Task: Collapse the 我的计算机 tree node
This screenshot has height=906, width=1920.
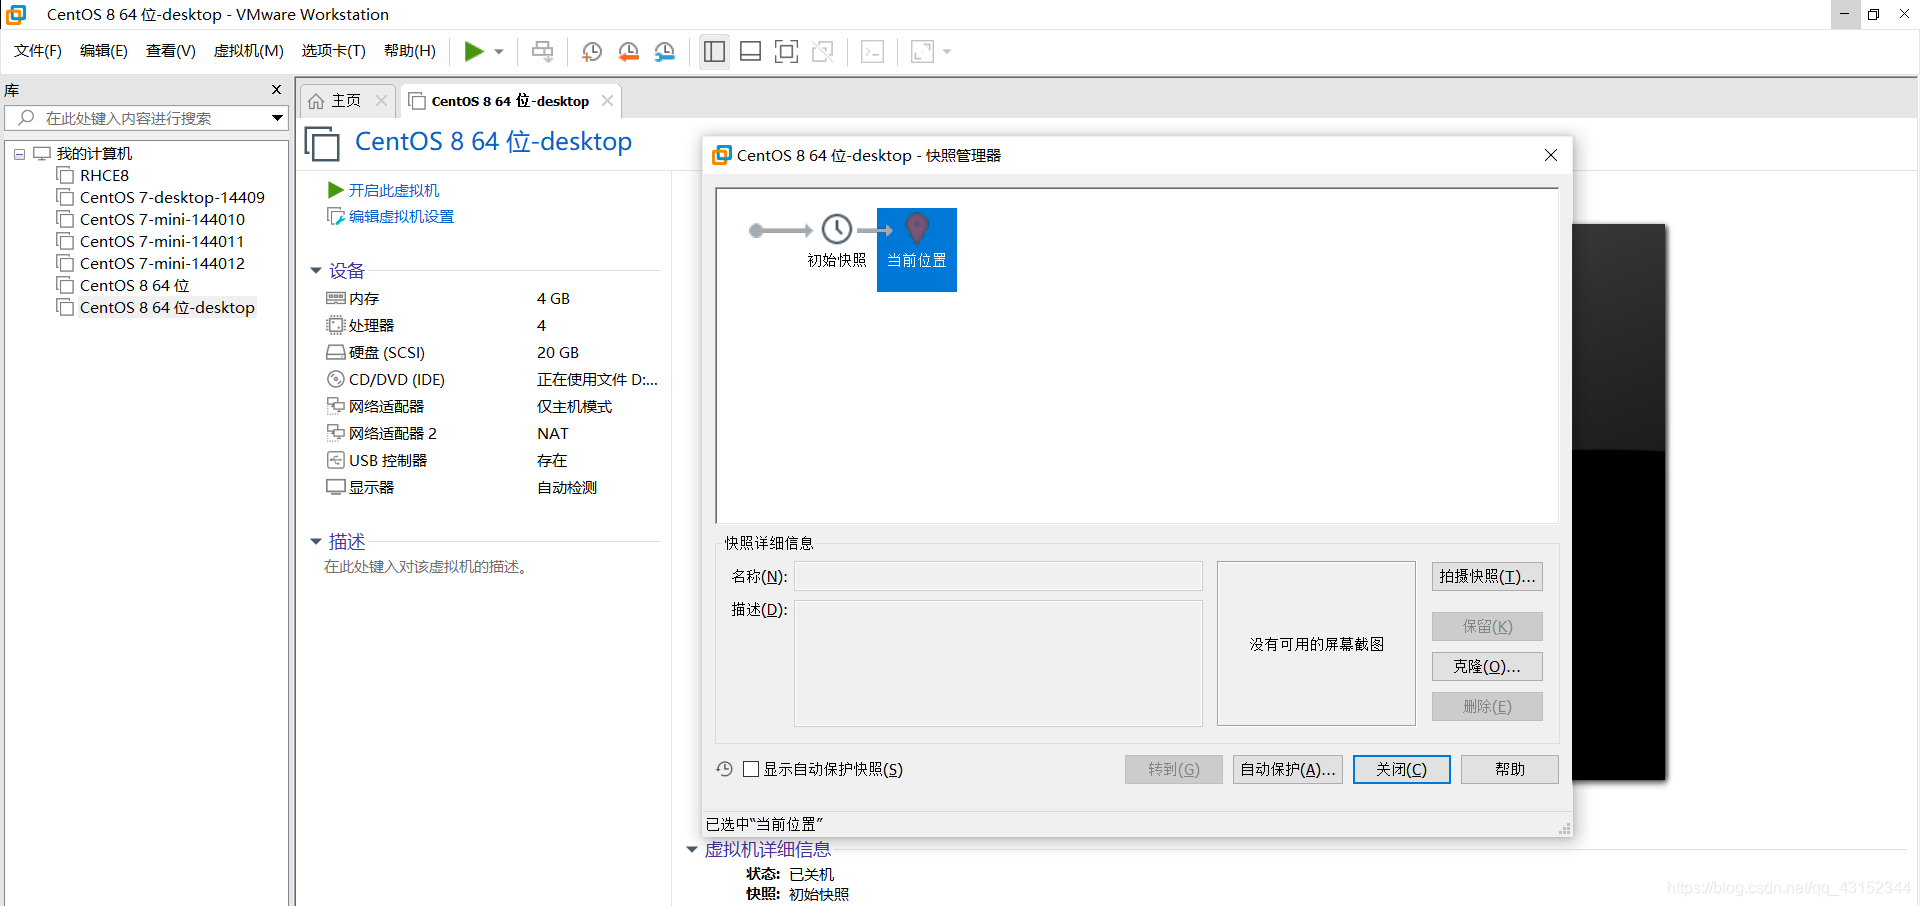Action: 19,154
